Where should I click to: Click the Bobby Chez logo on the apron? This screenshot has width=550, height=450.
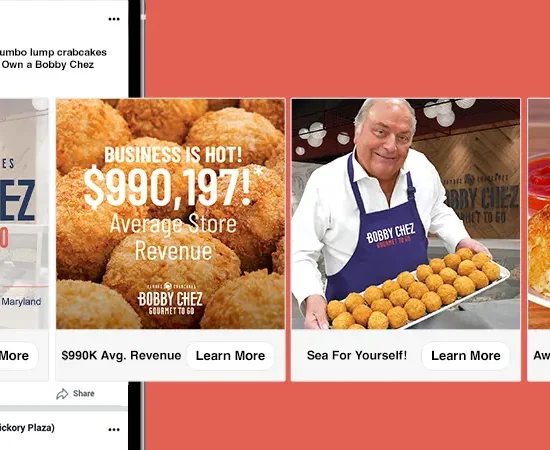[390, 235]
